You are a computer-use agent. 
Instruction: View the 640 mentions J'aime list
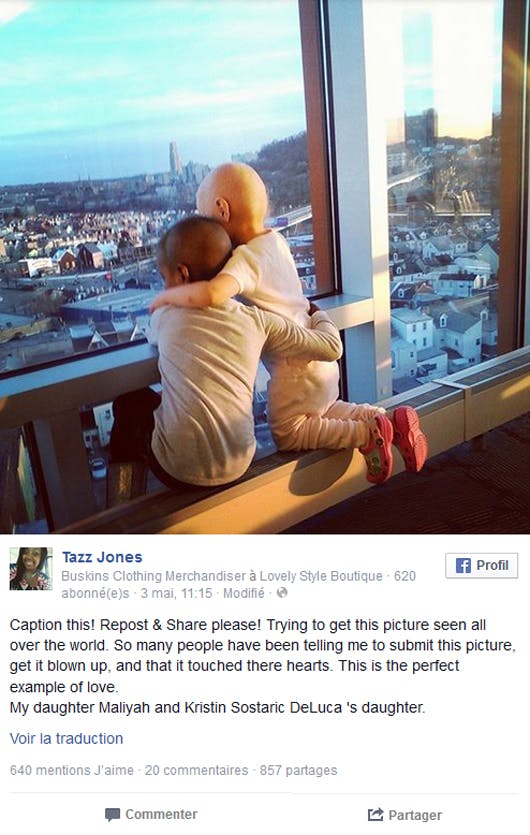[x=71, y=770]
